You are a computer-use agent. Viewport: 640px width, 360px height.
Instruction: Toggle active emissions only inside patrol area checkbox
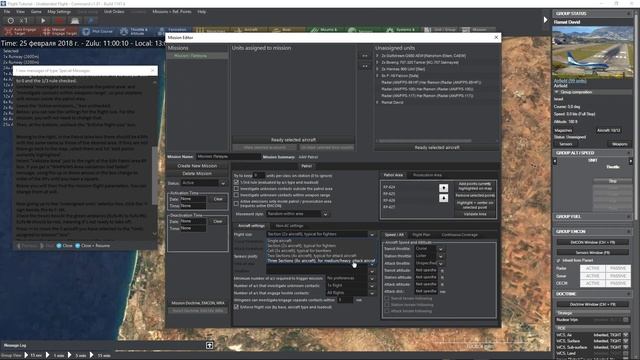(236, 203)
